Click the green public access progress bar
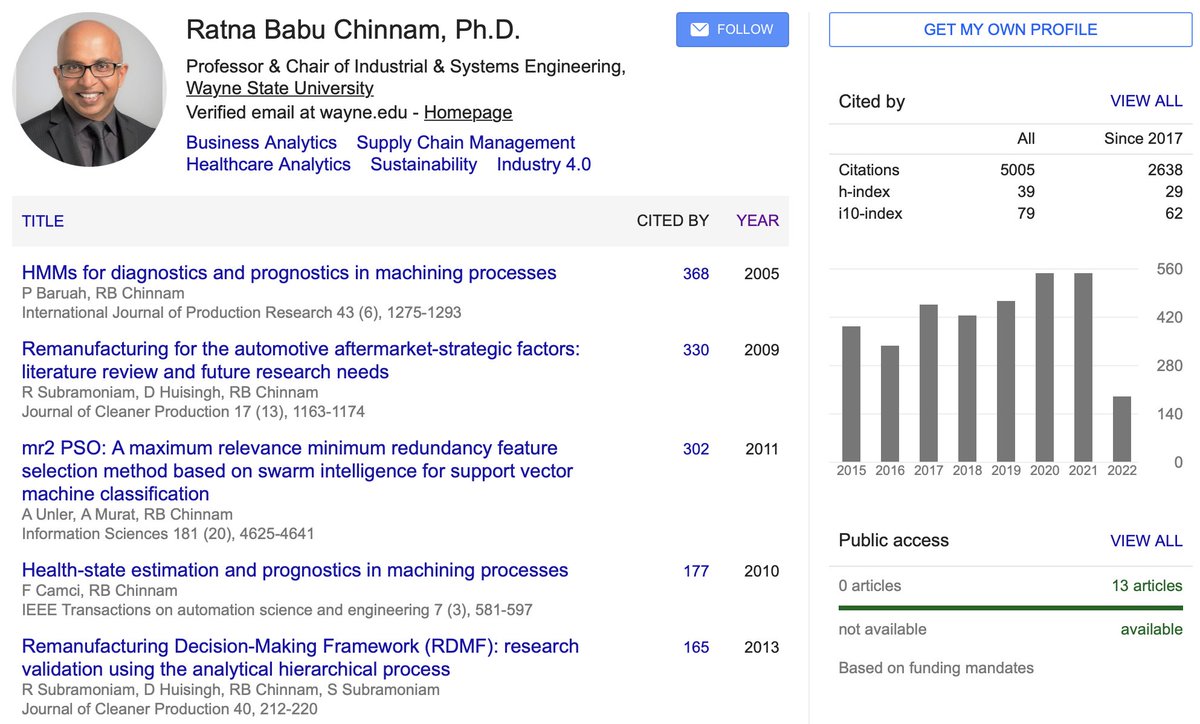The width and height of the screenshot is (1200, 724). click(1011, 607)
